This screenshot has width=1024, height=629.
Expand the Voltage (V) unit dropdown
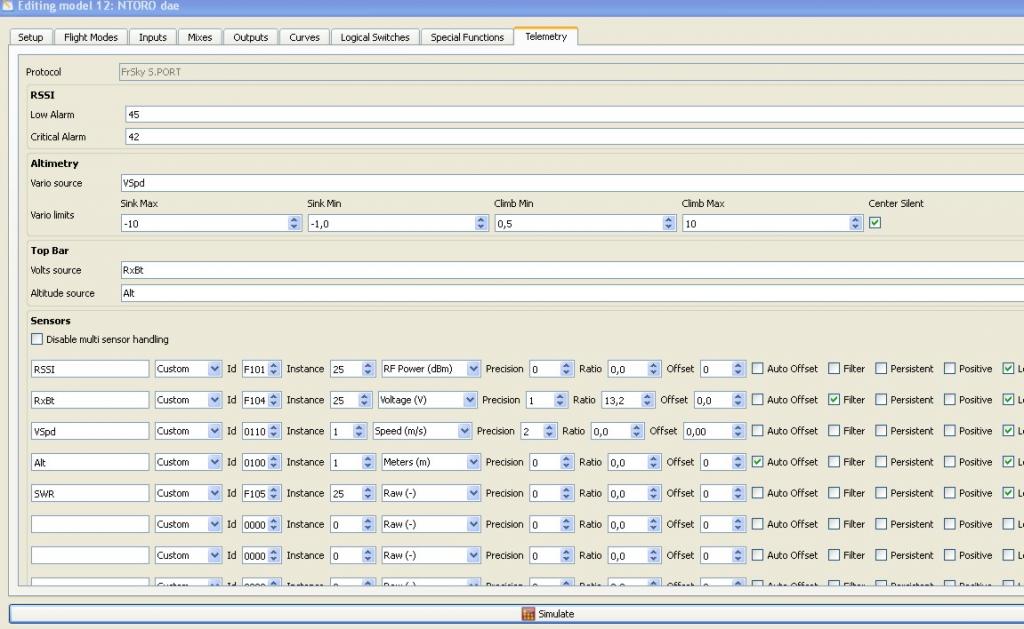pos(427,400)
